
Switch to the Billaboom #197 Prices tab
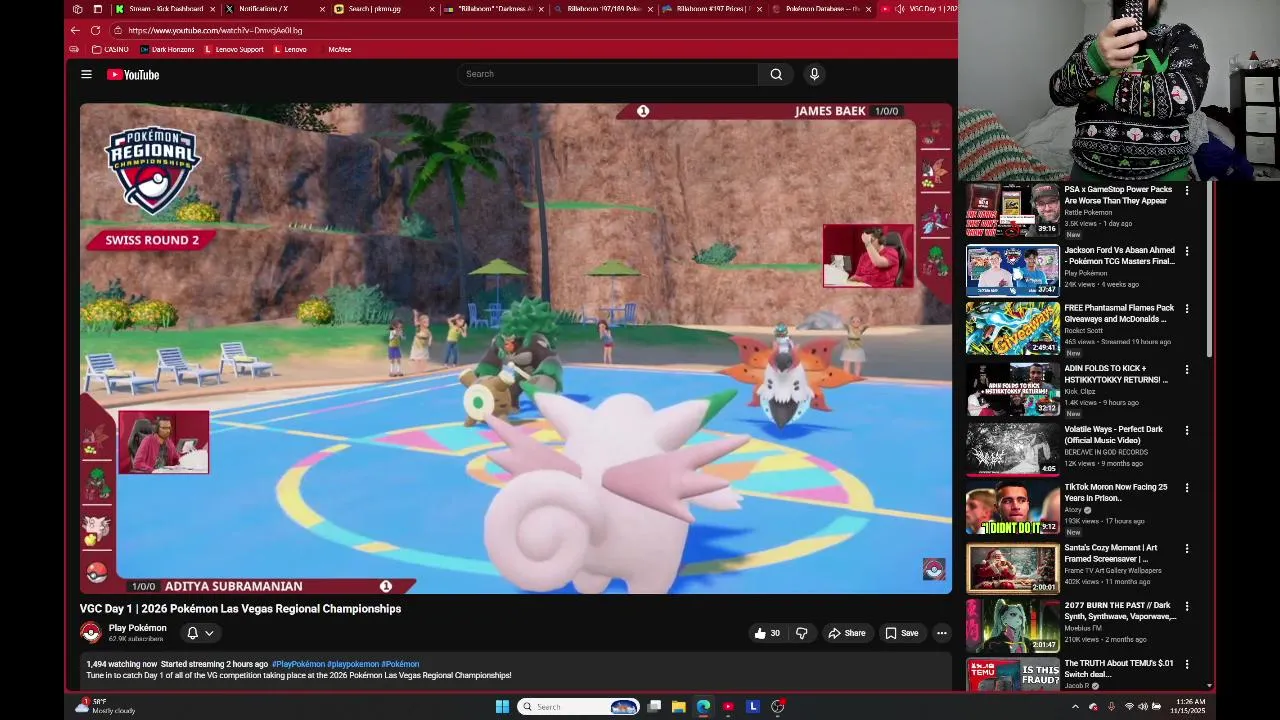pyautogui.click(x=713, y=9)
